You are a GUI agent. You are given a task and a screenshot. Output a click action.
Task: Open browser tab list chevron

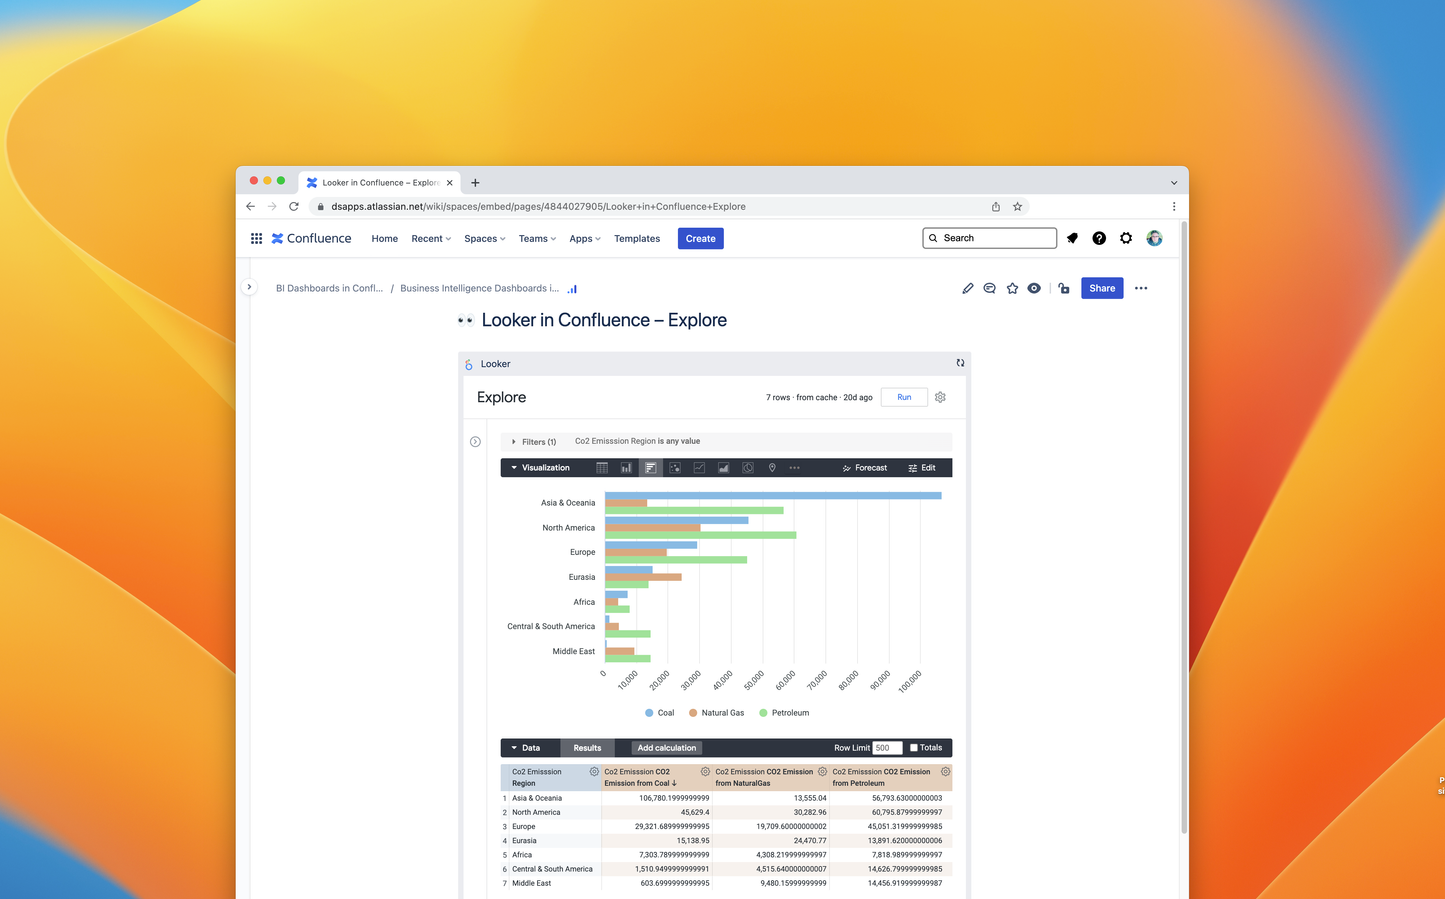(1174, 183)
